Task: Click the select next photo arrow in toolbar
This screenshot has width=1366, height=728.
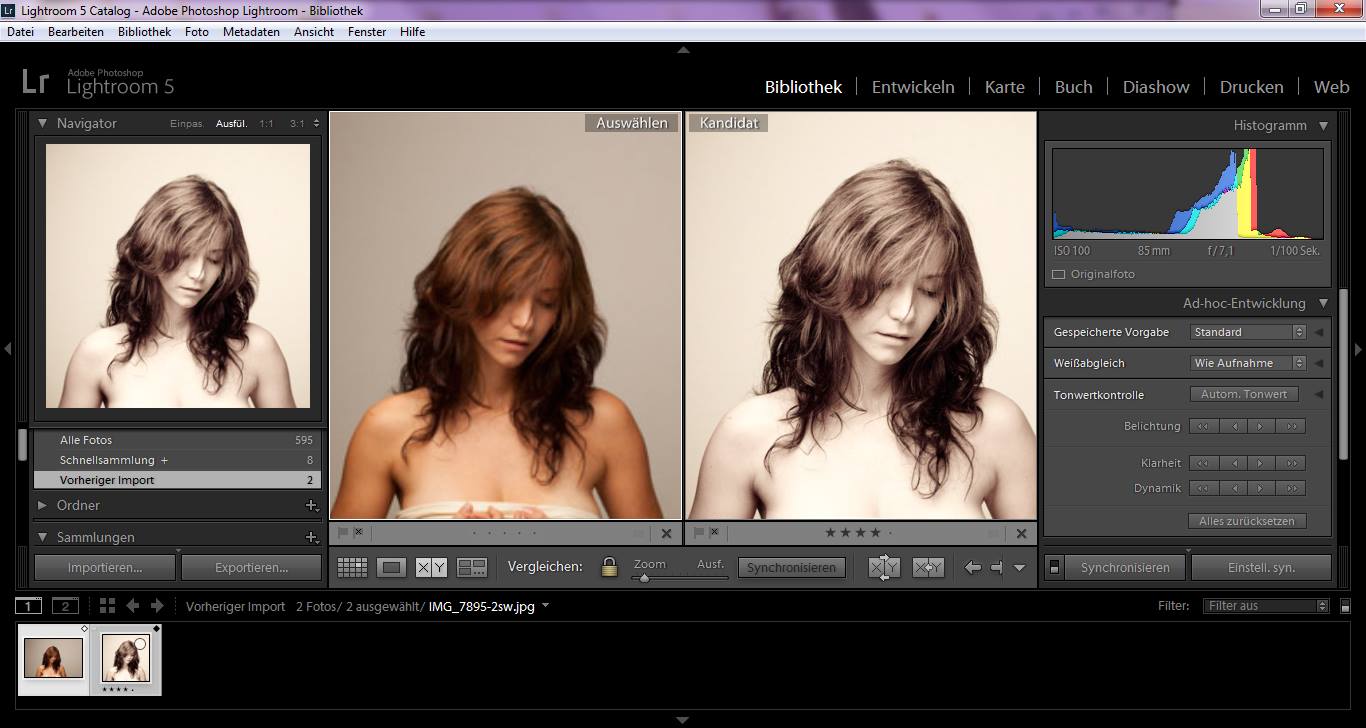Action: (996, 567)
